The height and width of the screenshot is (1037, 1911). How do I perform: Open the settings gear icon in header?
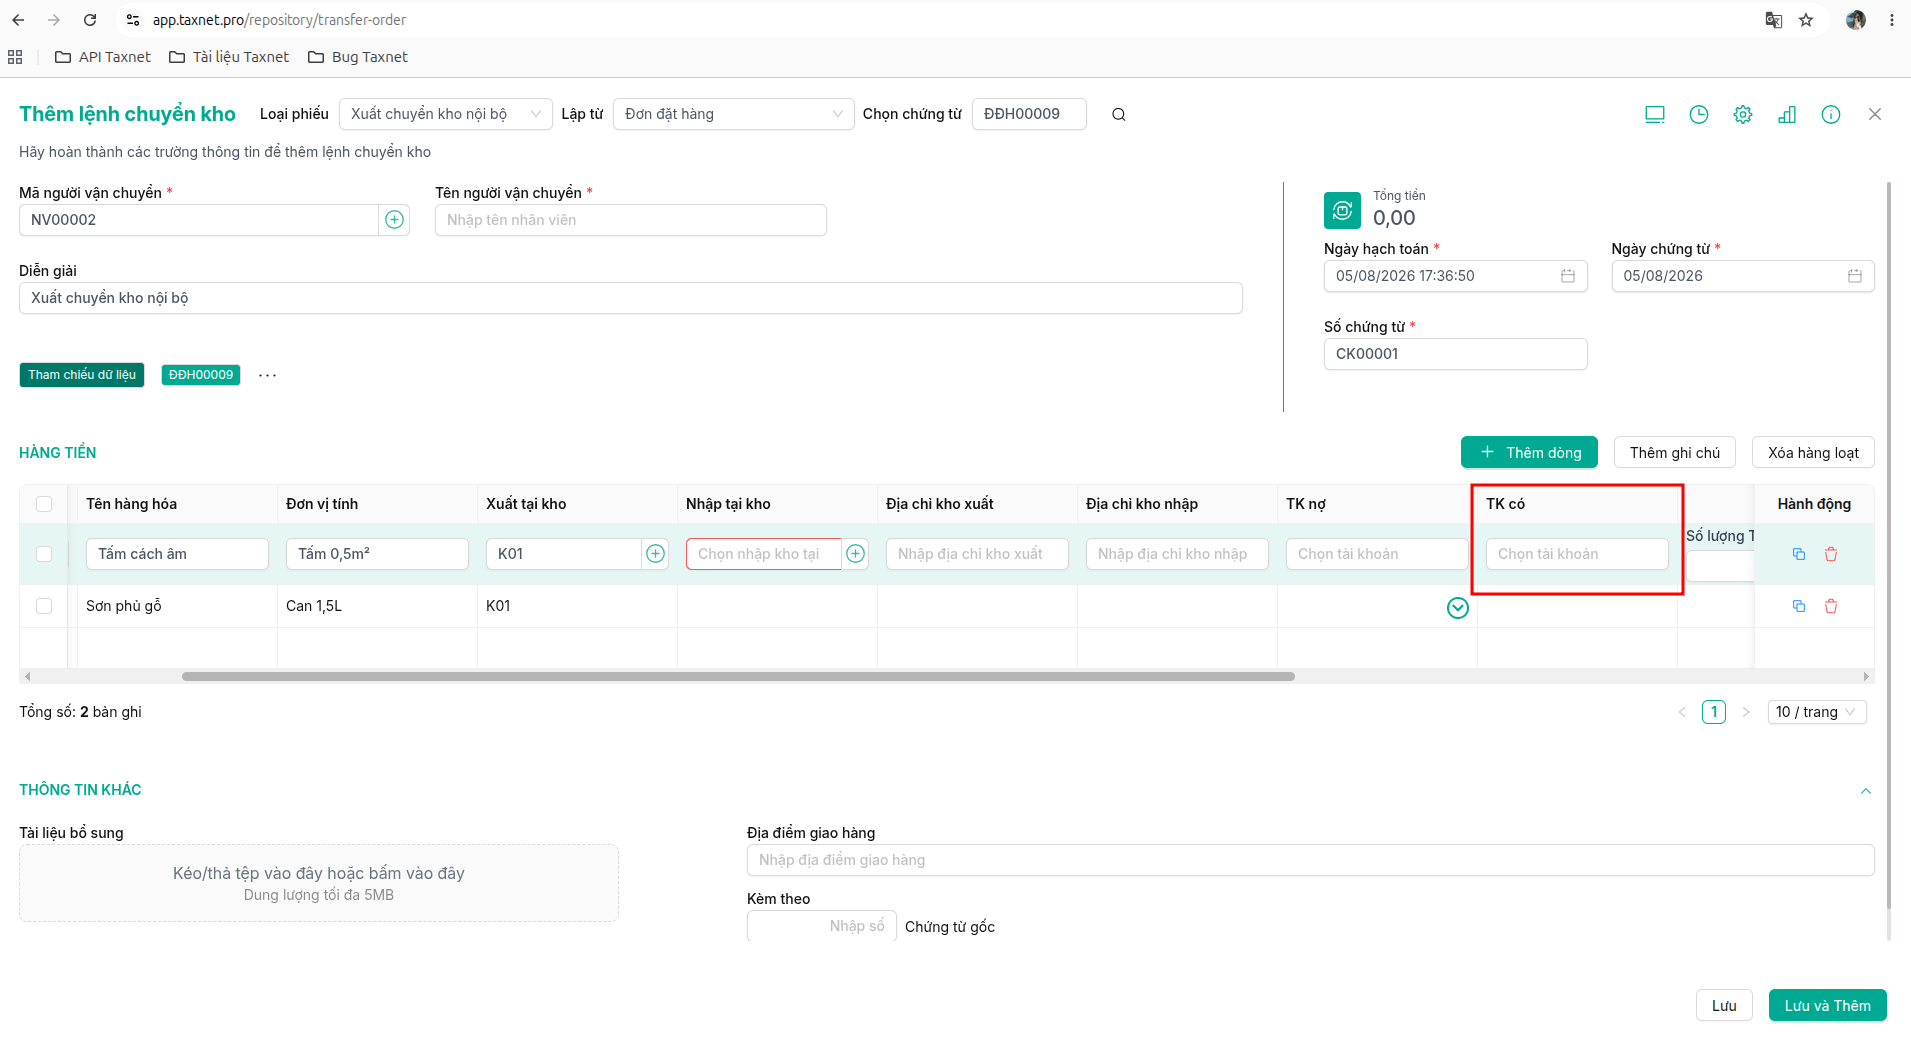(1743, 115)
